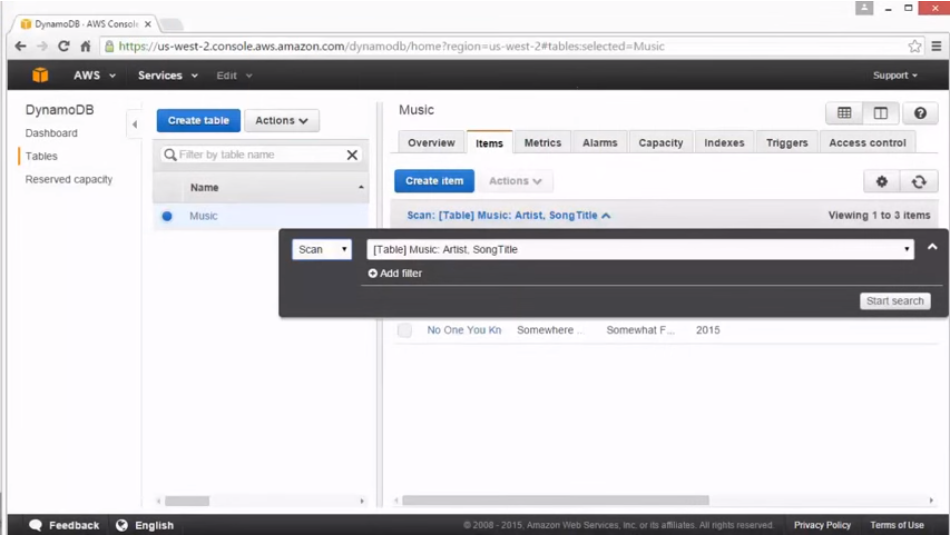This screenshot has width=952, height=536.
Task: Open the Capacity tab
Action: click(661, 143)
